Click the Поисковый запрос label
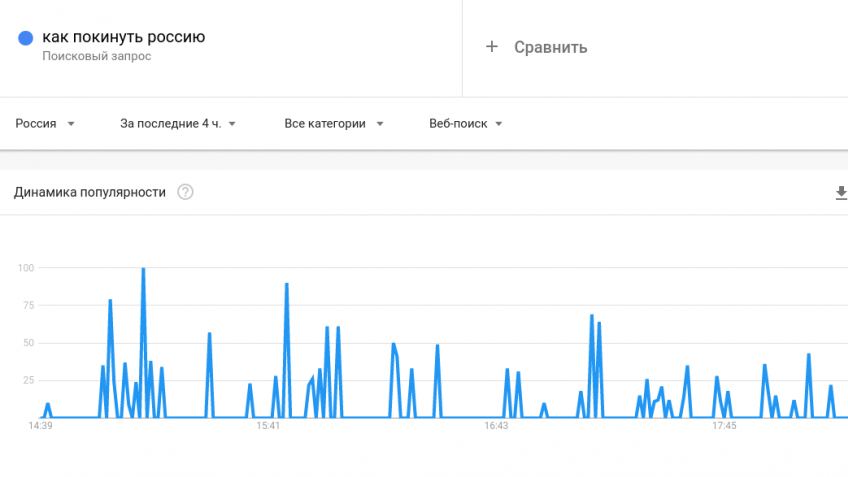This screenshot has height=477, width=848. click(x=97, y=56)
